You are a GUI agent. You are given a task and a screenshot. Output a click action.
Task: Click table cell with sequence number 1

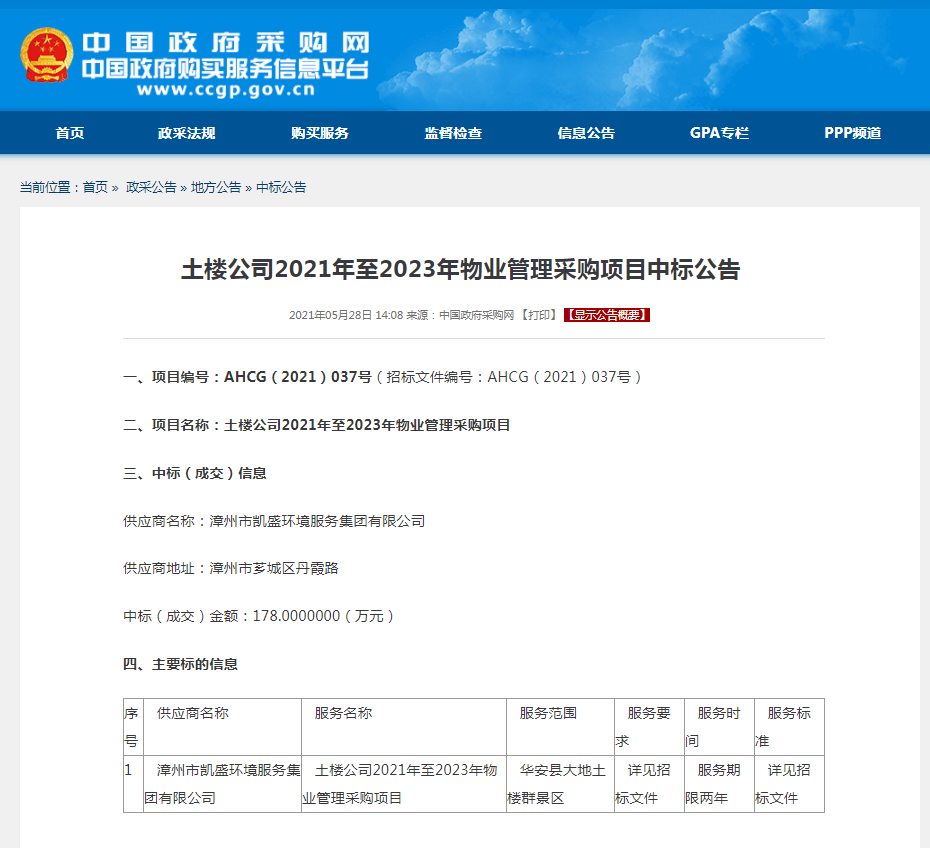point(133,784)
